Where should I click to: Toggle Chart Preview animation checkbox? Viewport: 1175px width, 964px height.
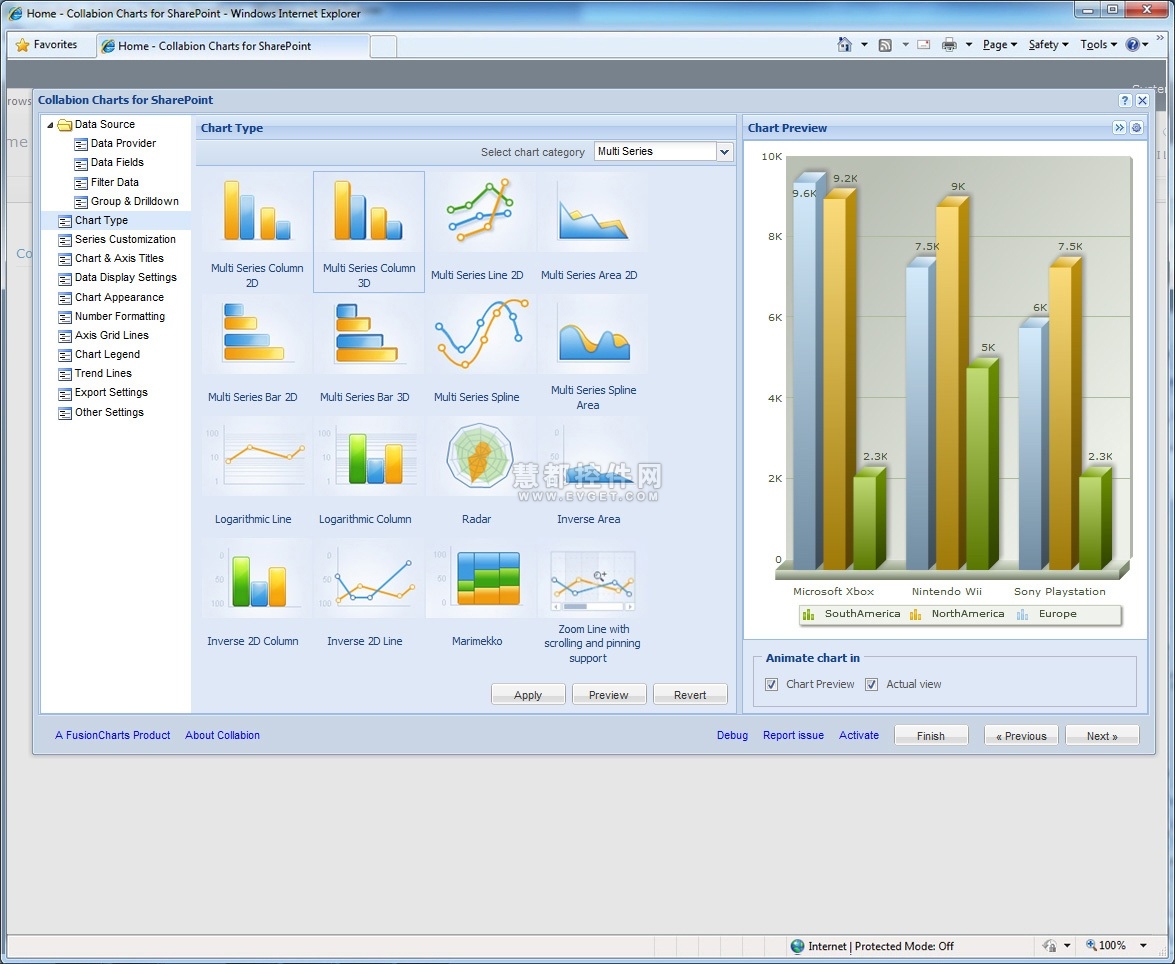point(771,684)
